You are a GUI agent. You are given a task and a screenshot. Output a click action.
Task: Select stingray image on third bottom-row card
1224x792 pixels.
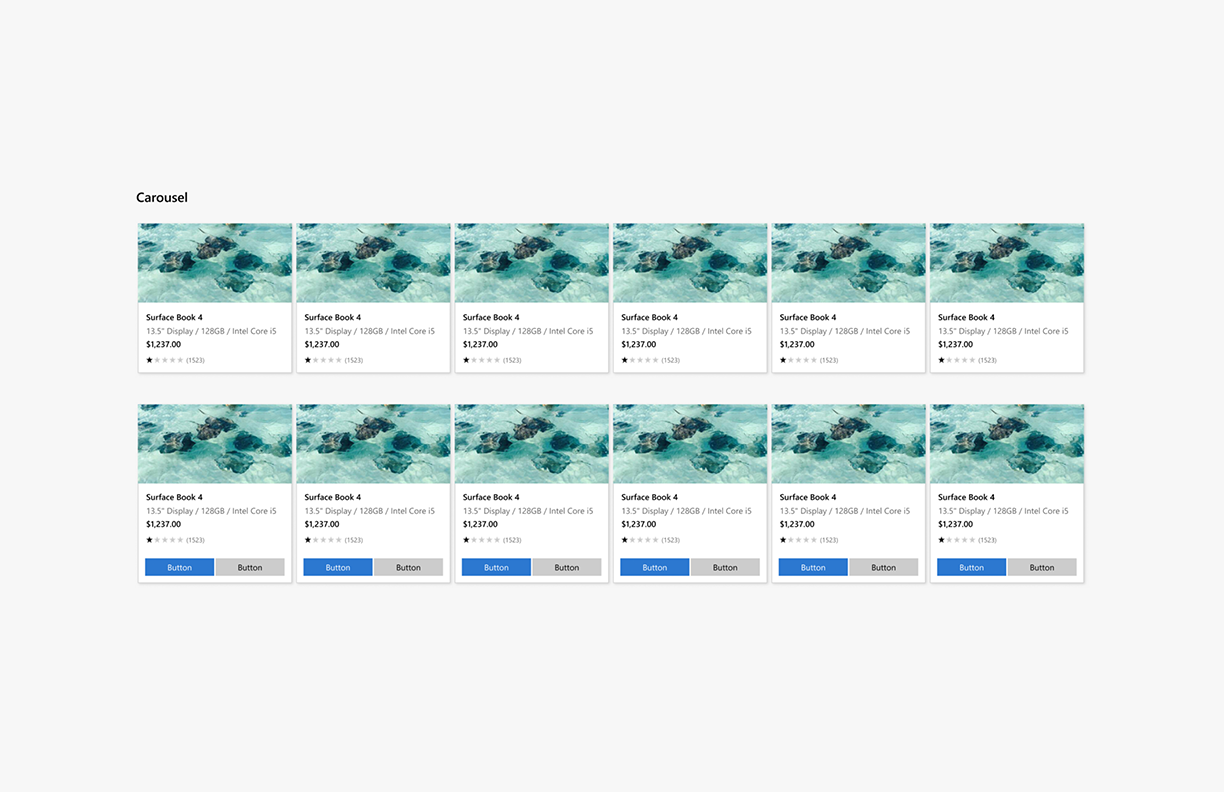pyautogui.click(x=532, y=444)
